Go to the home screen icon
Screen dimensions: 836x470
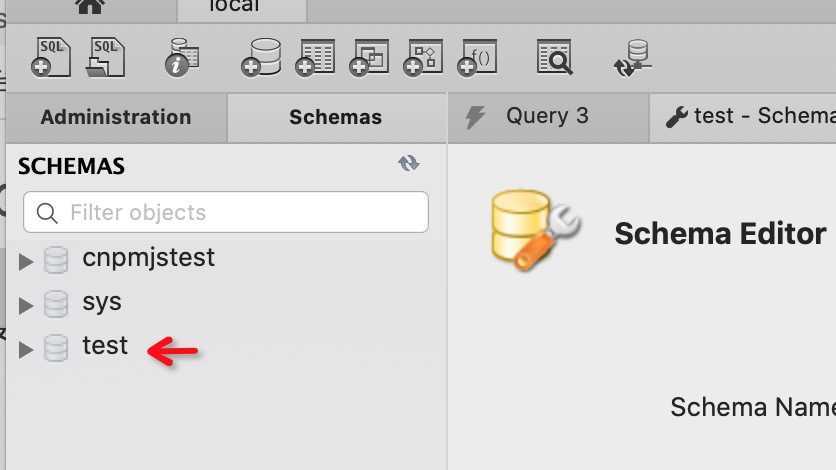[x=90, y=7]
